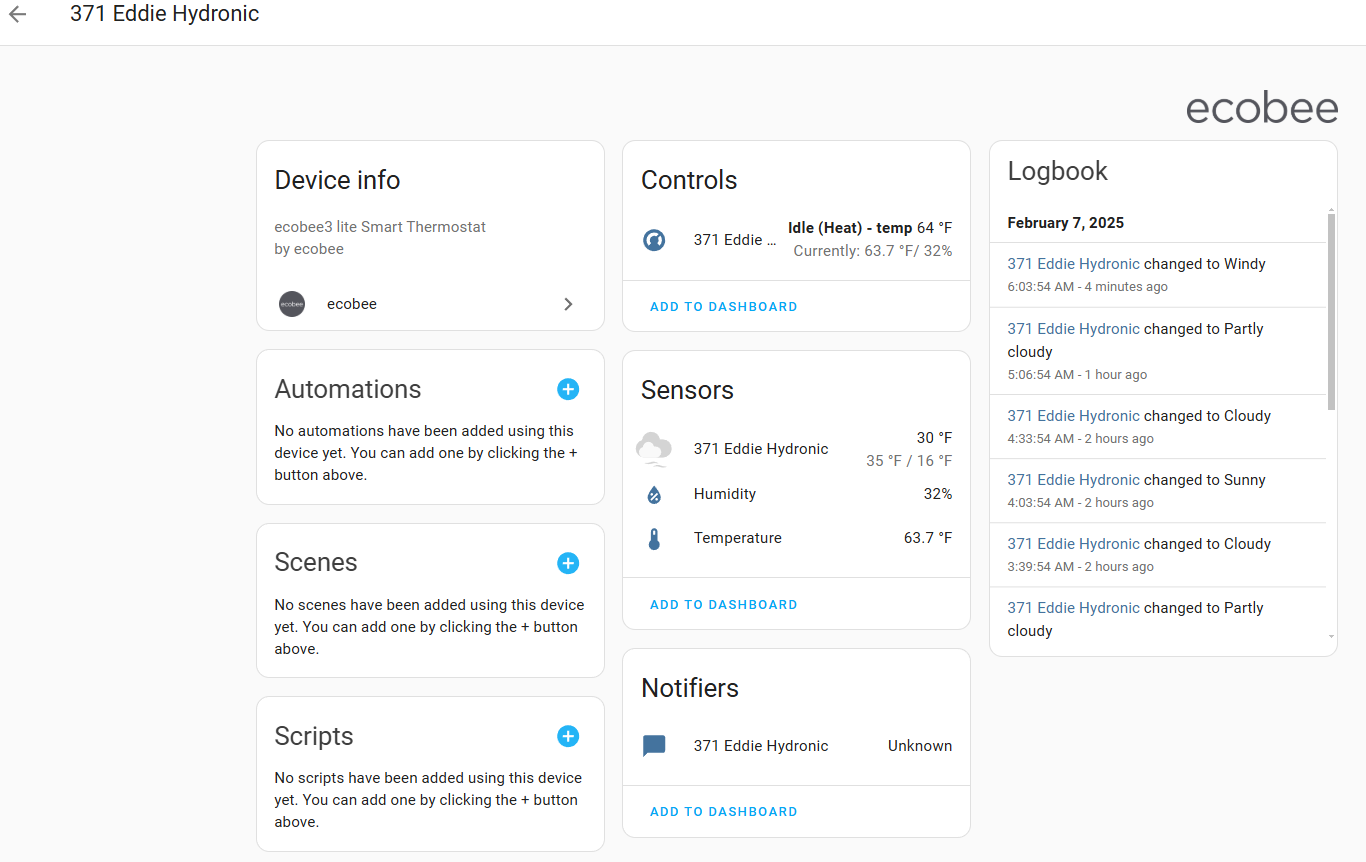Screen dimensions: 1366x862
Task: Click the Temperature thermometer icon
Action: [654, 539]
